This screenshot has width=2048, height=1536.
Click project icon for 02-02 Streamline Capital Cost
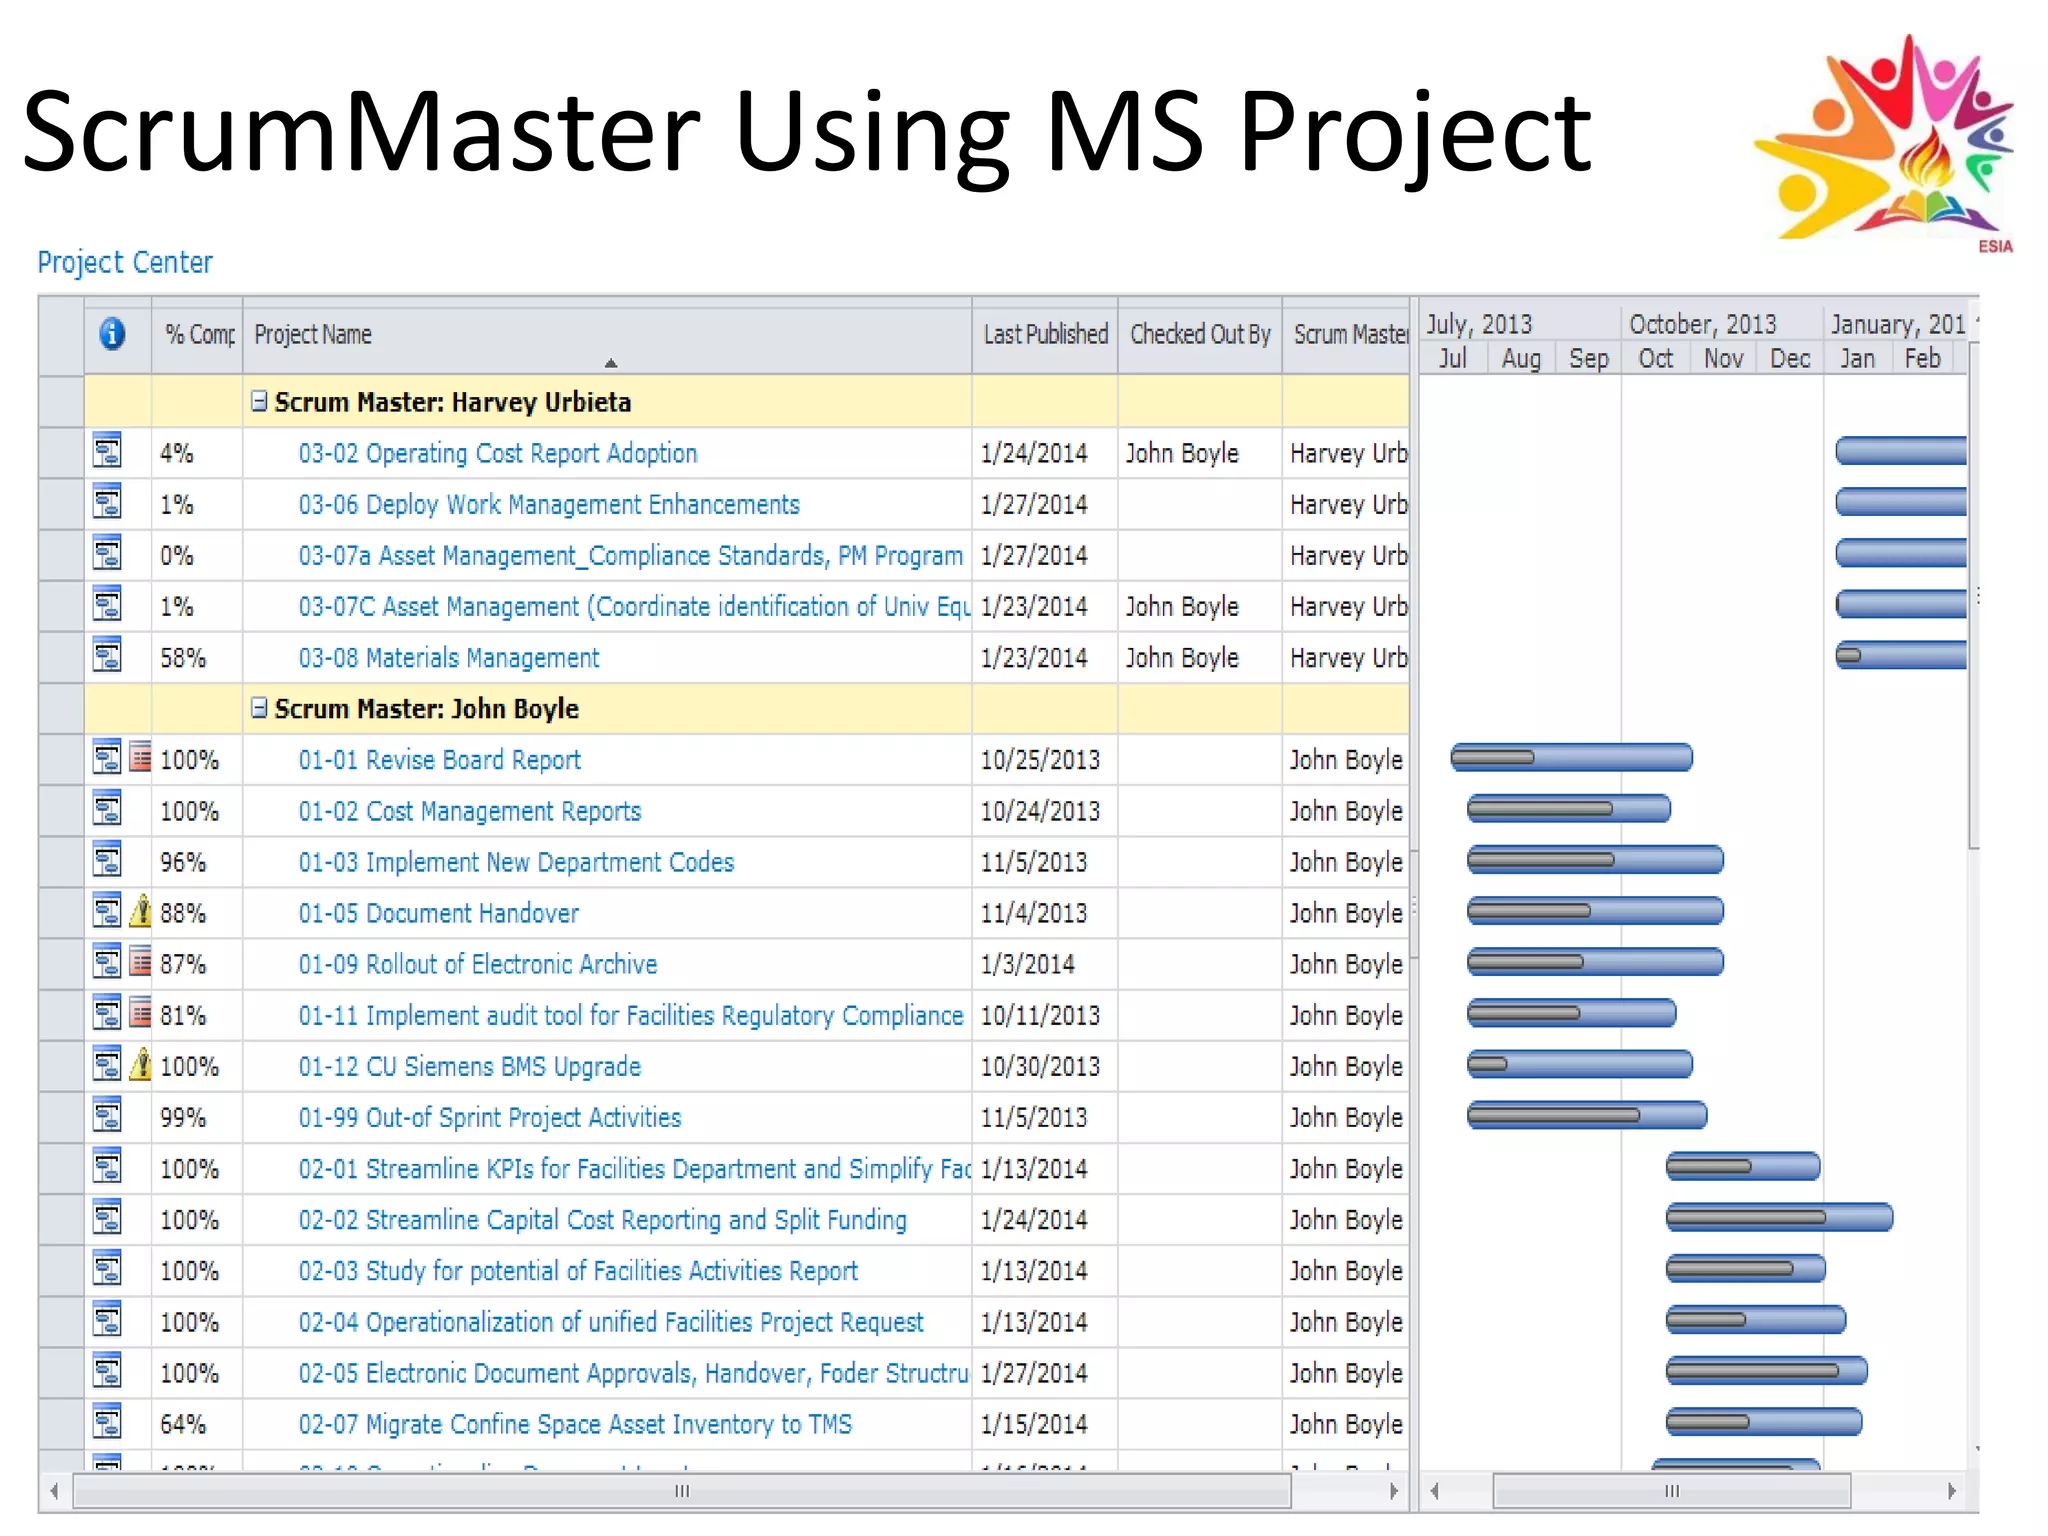pyautogui.click(x=107, y=1217)
